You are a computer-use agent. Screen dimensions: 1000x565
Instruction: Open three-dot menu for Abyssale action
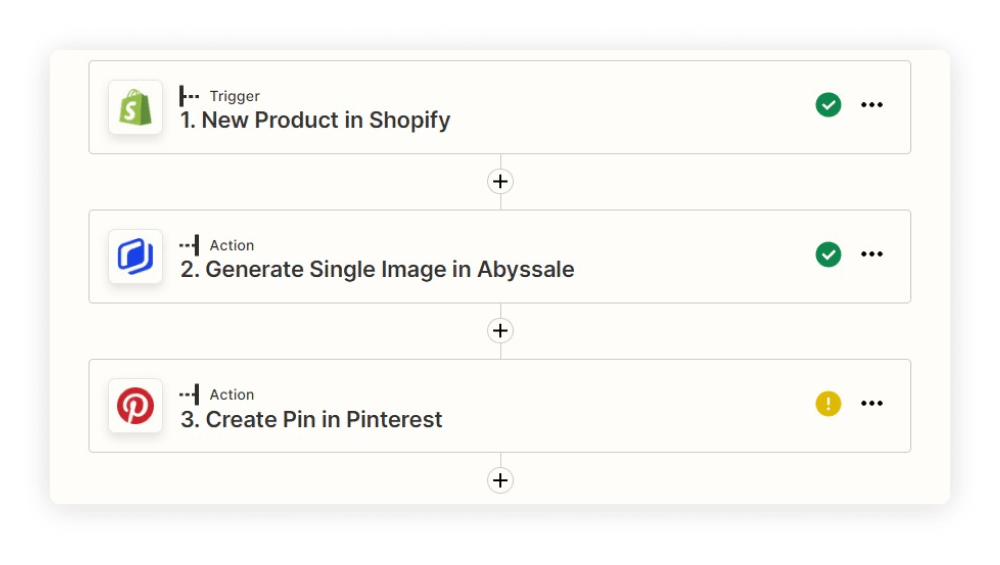871,254
